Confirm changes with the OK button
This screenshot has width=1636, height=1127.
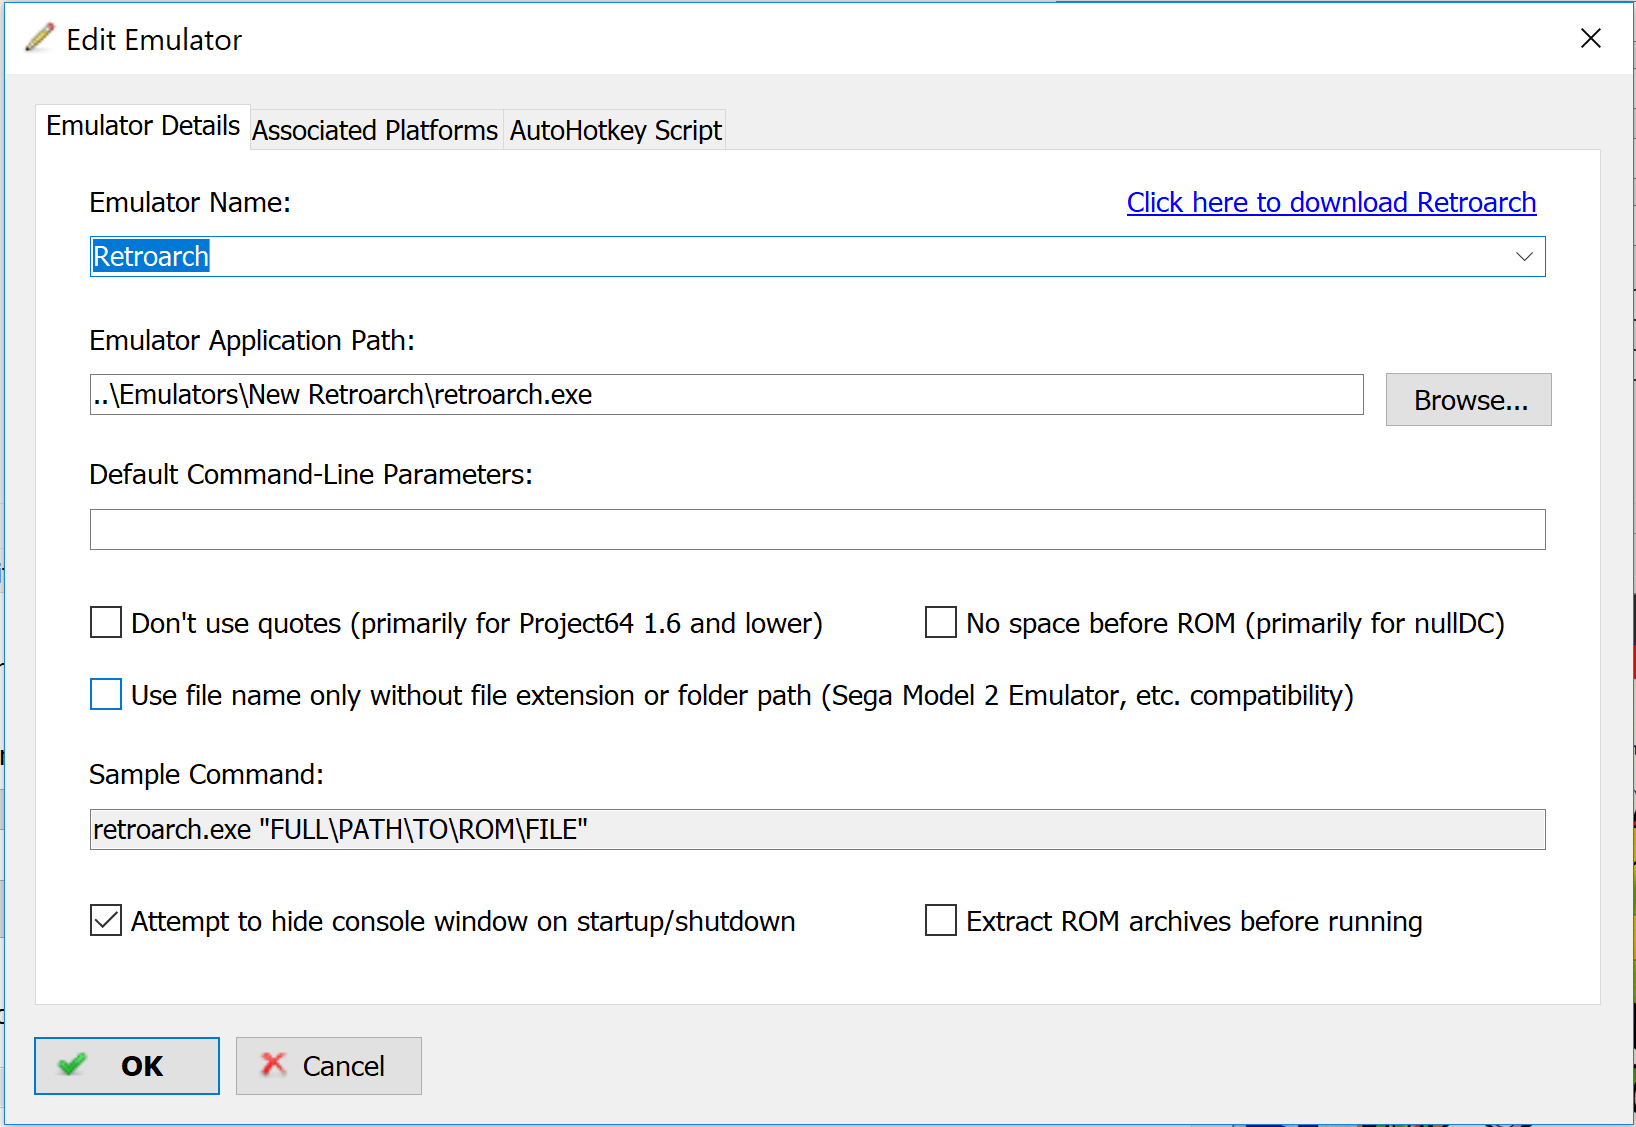(x=127, y=1066)
